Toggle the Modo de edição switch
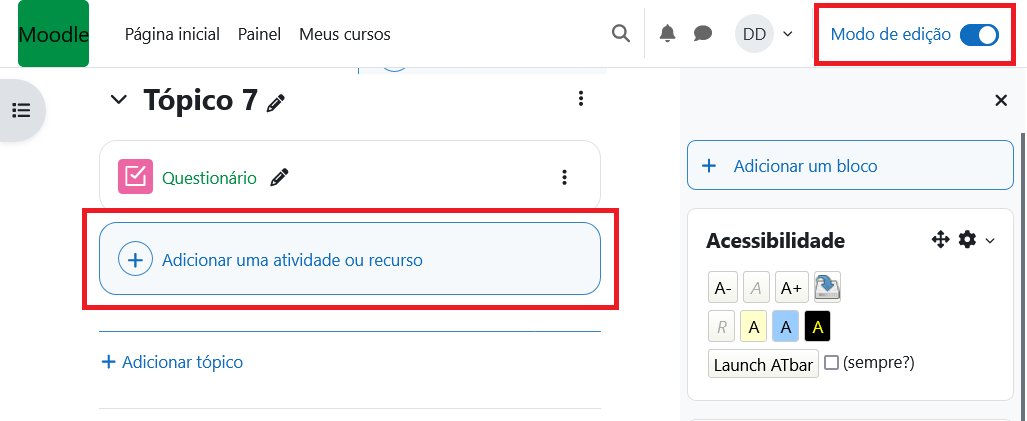 (979, 35)
